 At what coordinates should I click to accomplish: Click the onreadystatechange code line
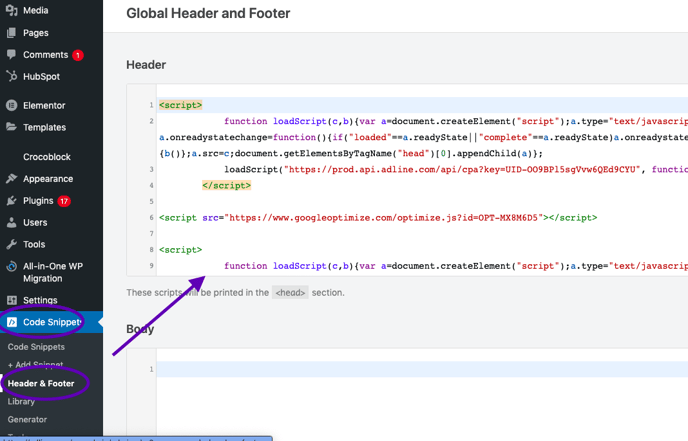[x=423, y=137]
